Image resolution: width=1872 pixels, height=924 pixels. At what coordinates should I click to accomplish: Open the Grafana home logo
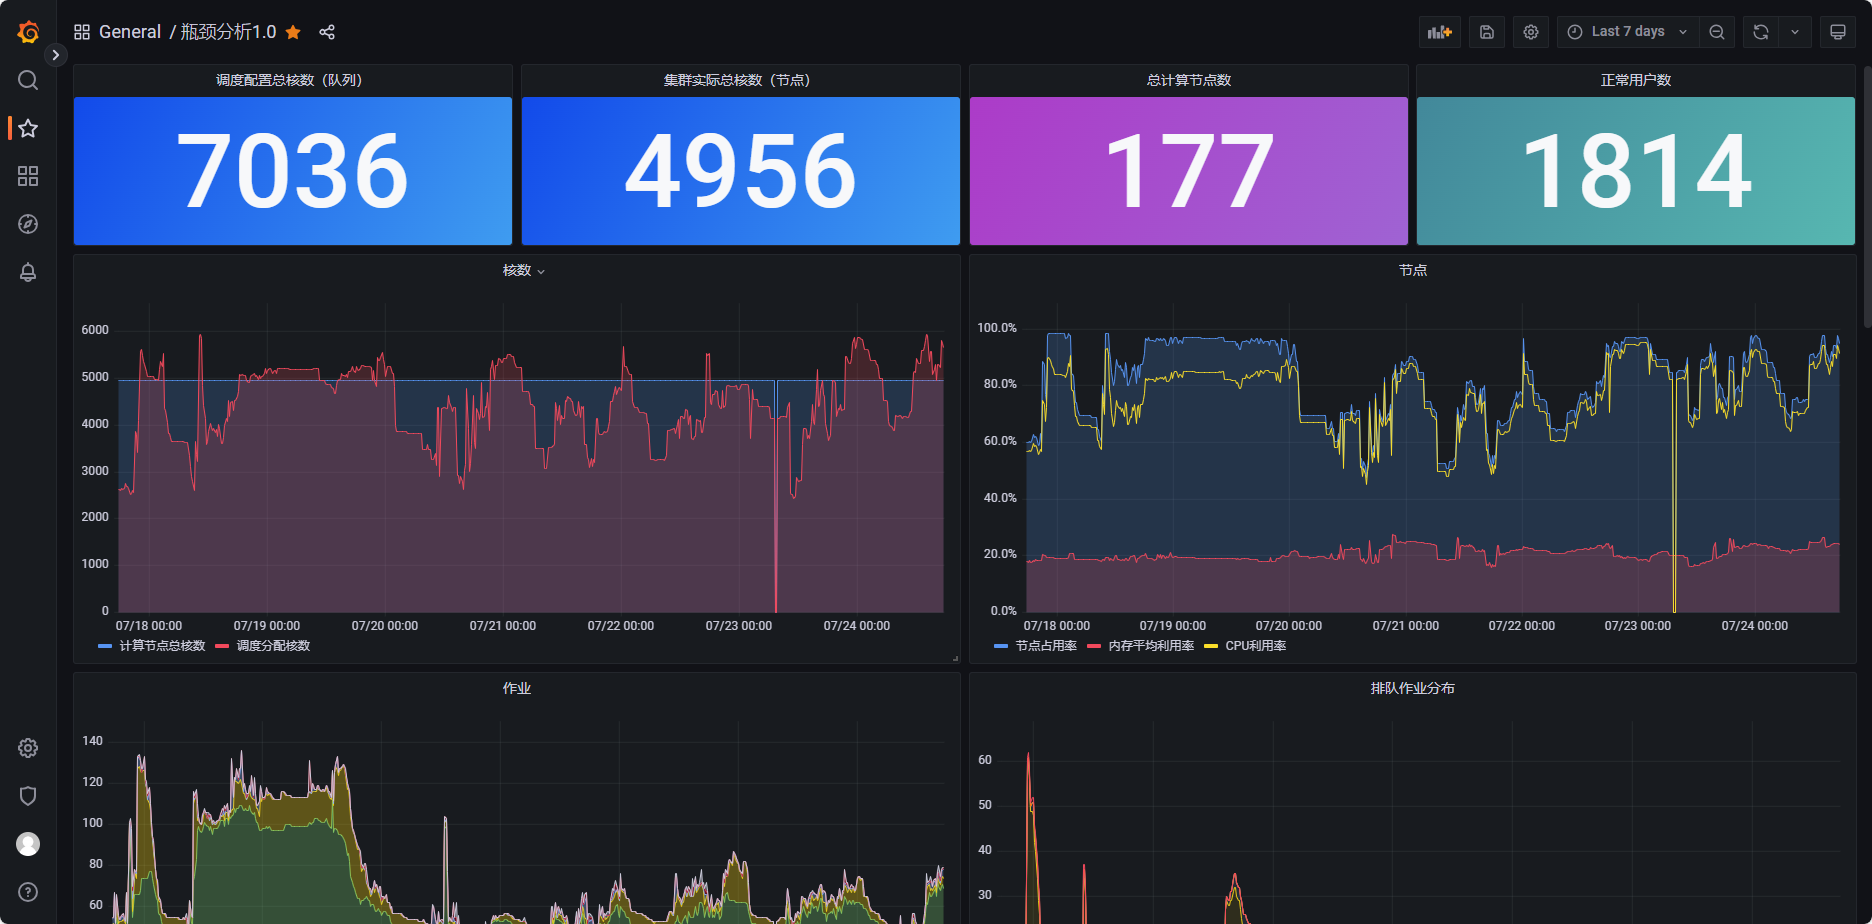click(28, 32)
